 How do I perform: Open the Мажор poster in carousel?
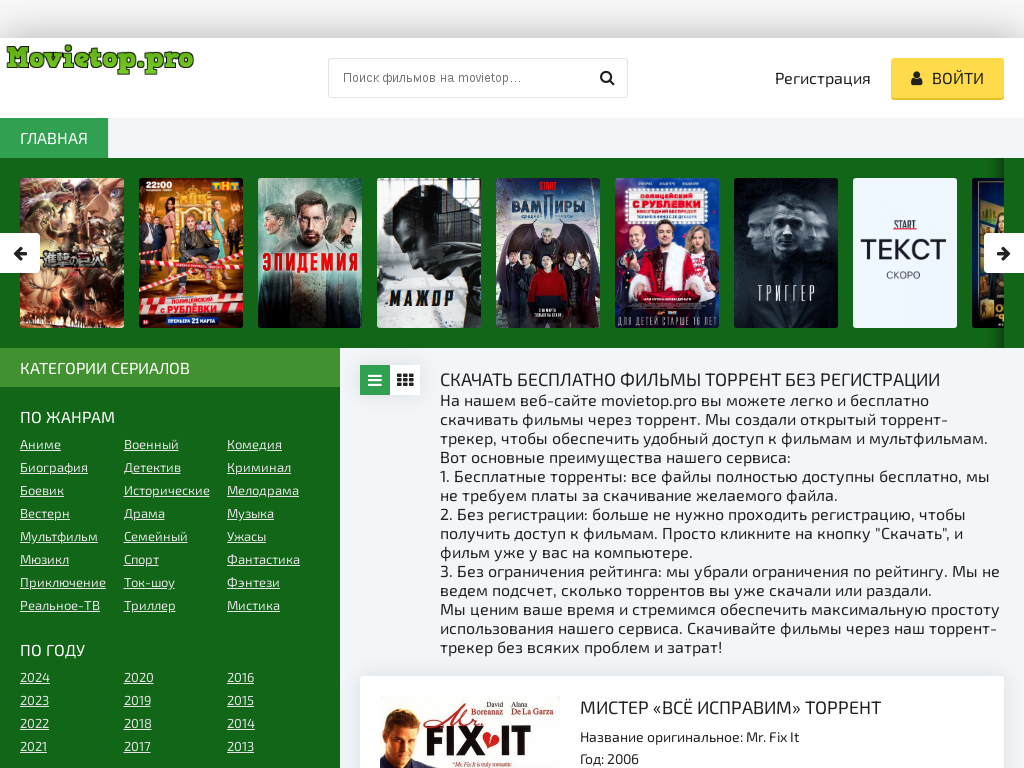pos(428,253)
